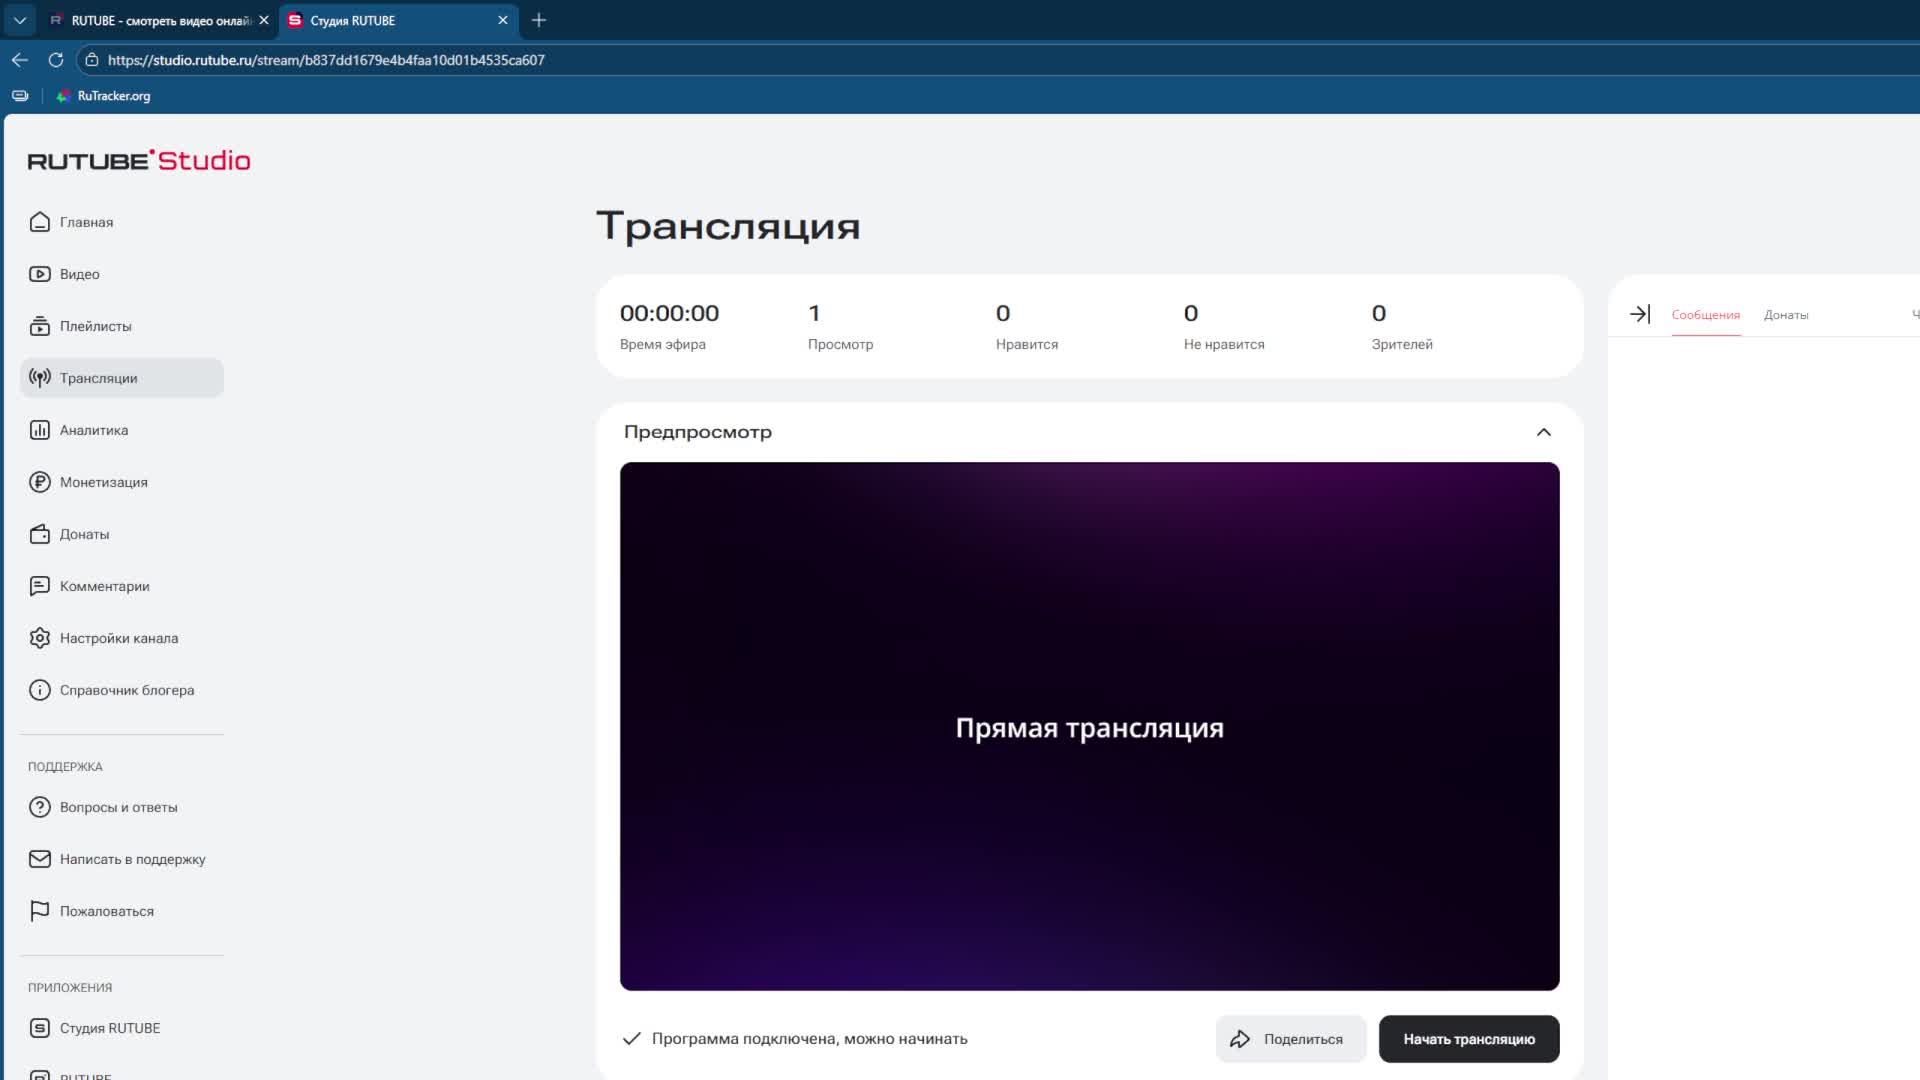The height and width of the screenshot is (1080, 1920).
Task: Open the Главная home icon in sidebar
Action: [40, 222]
